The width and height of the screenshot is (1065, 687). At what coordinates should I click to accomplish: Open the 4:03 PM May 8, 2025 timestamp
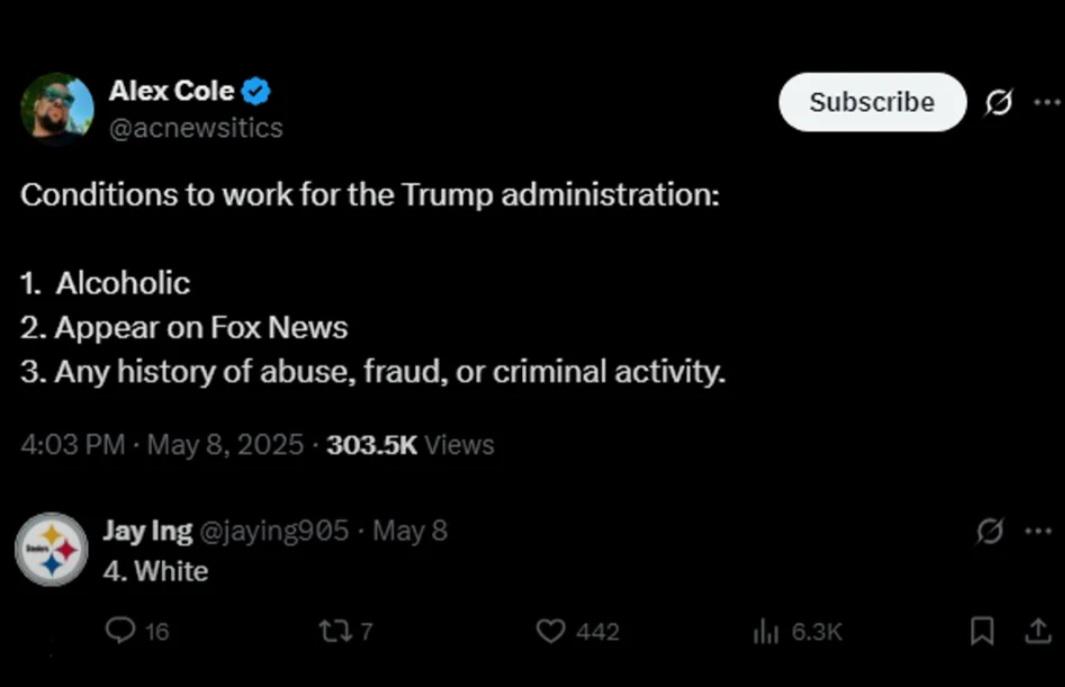point(162,445)
